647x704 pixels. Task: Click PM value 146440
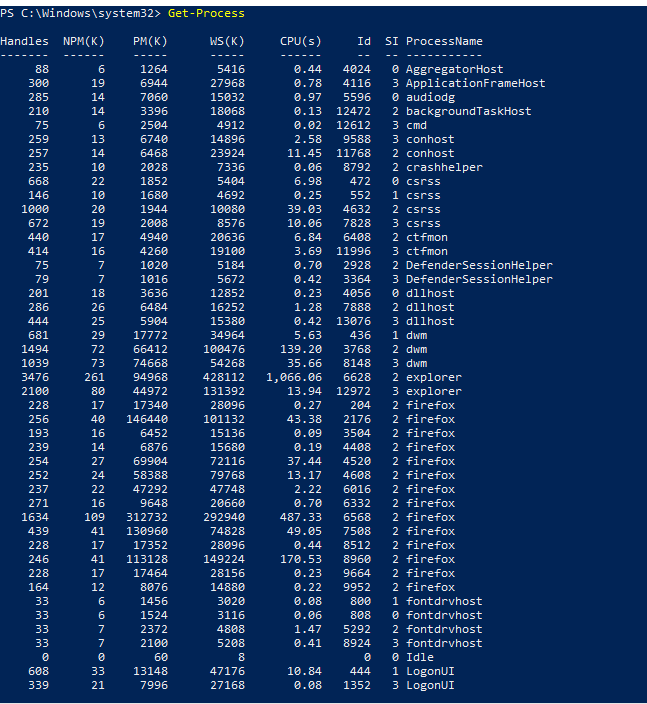point(147,419)
